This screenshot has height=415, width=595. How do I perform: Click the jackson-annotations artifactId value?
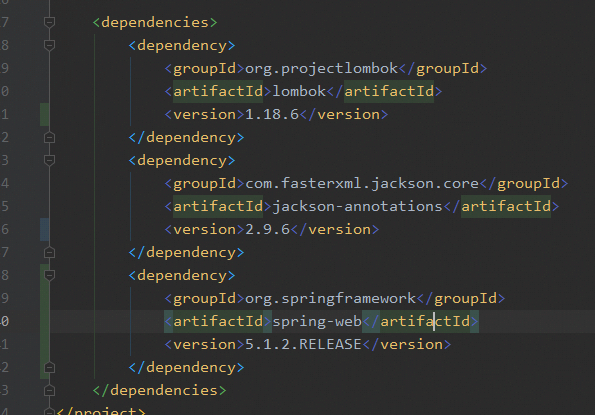click(x=357, y=207)
